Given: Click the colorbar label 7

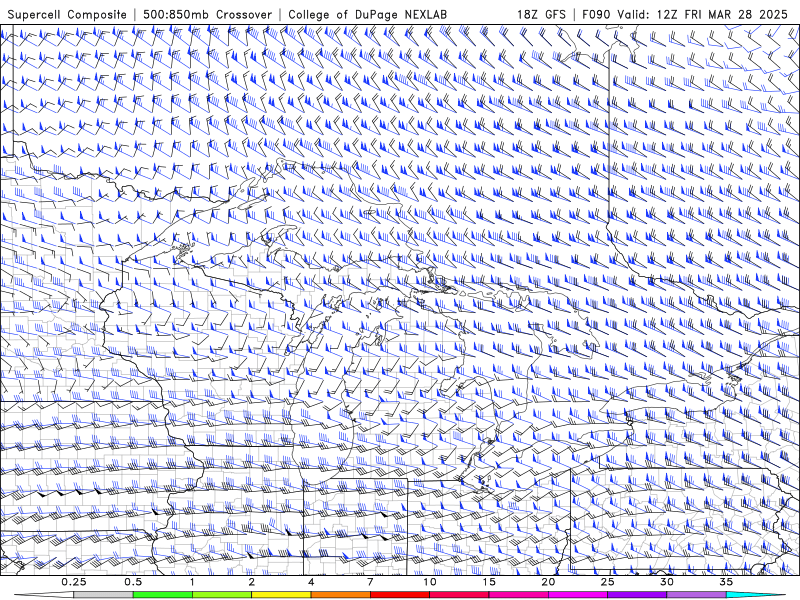Looking at the screenshot, I should click(x=370, y=582).
